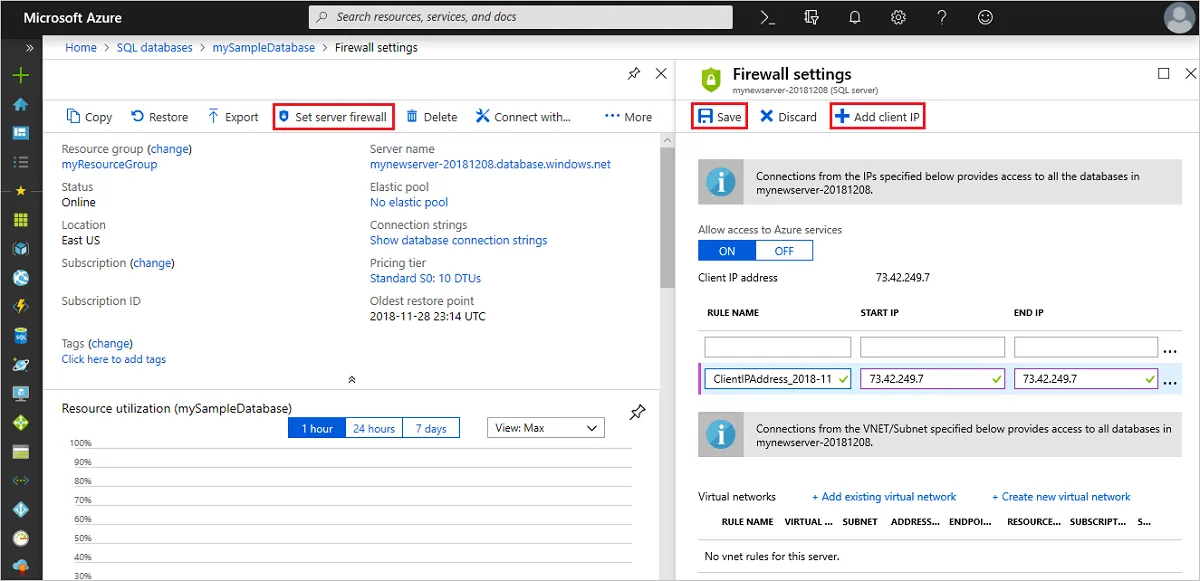Open the directory and subscription filter icon

pyautogui.click(x=811, y=17)
